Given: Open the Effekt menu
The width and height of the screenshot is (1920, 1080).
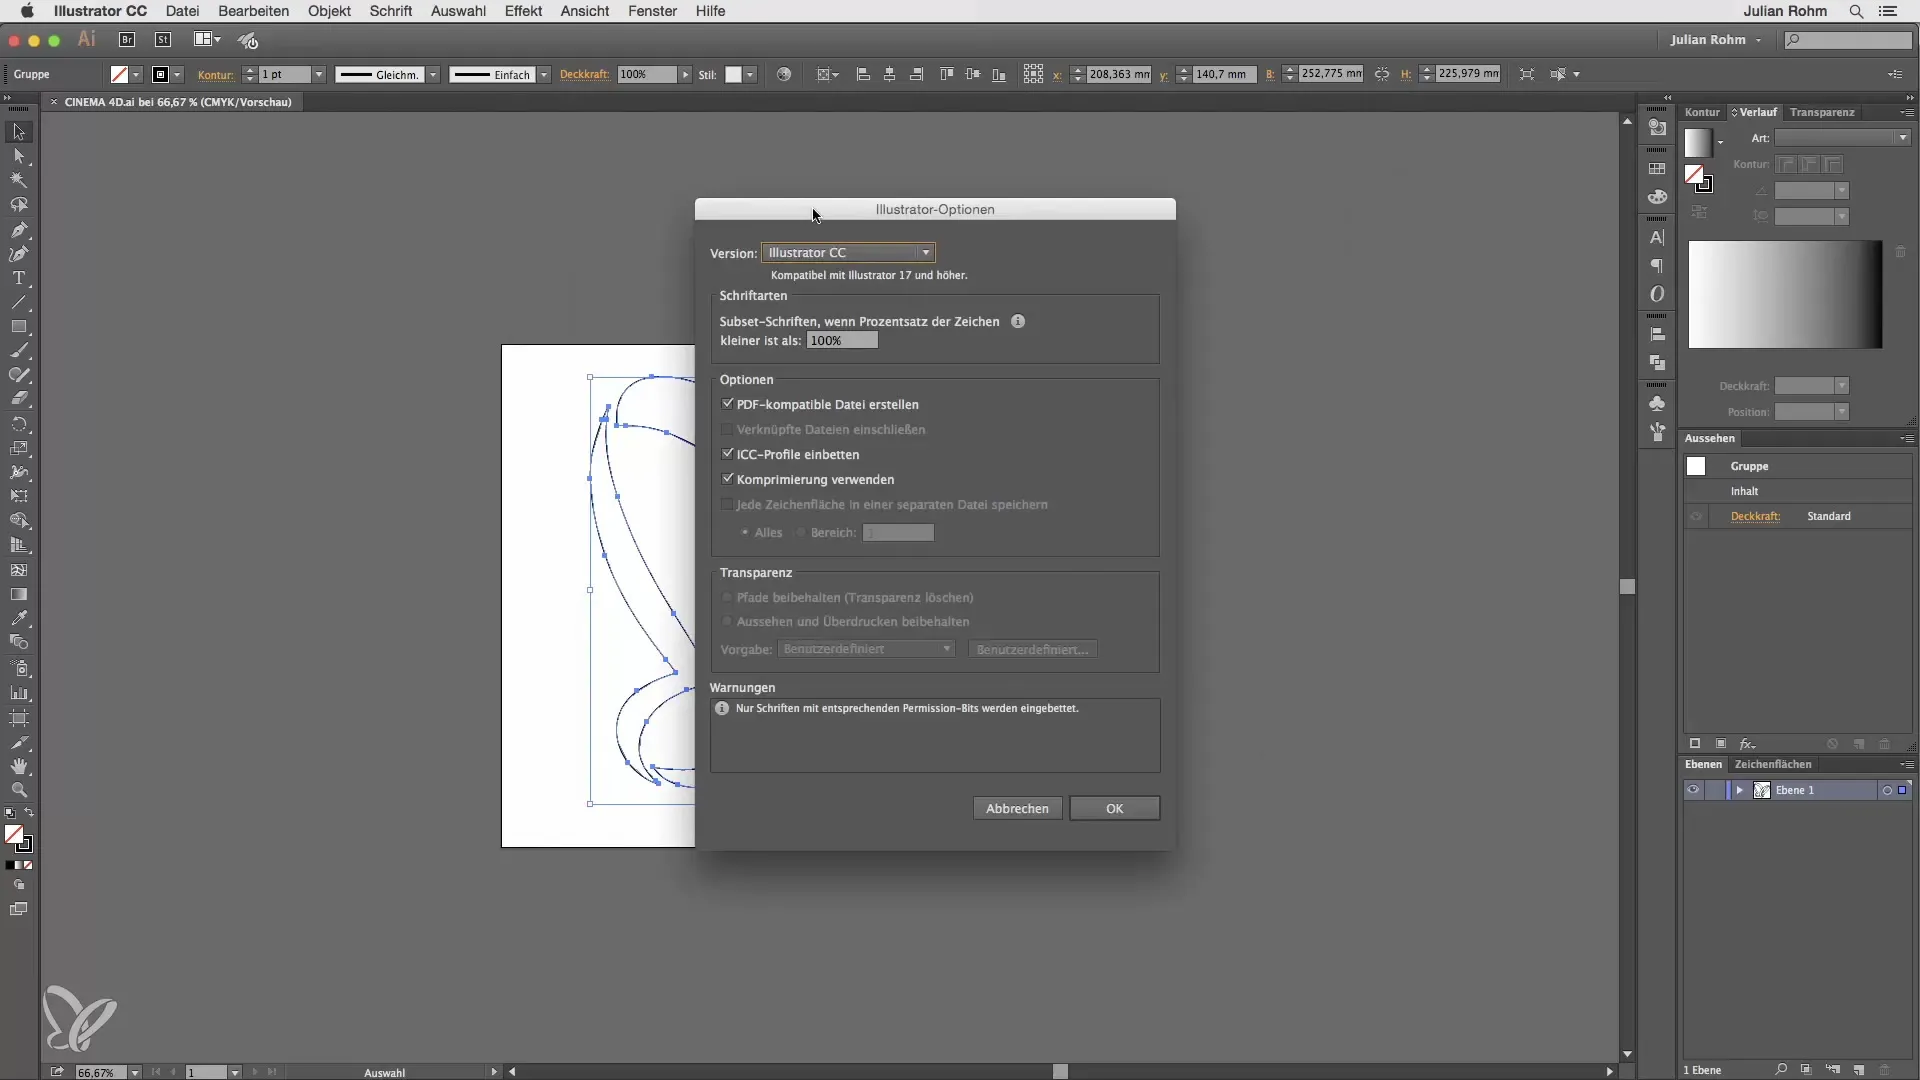Looking at the screenshot, I should tap(523, 11).
